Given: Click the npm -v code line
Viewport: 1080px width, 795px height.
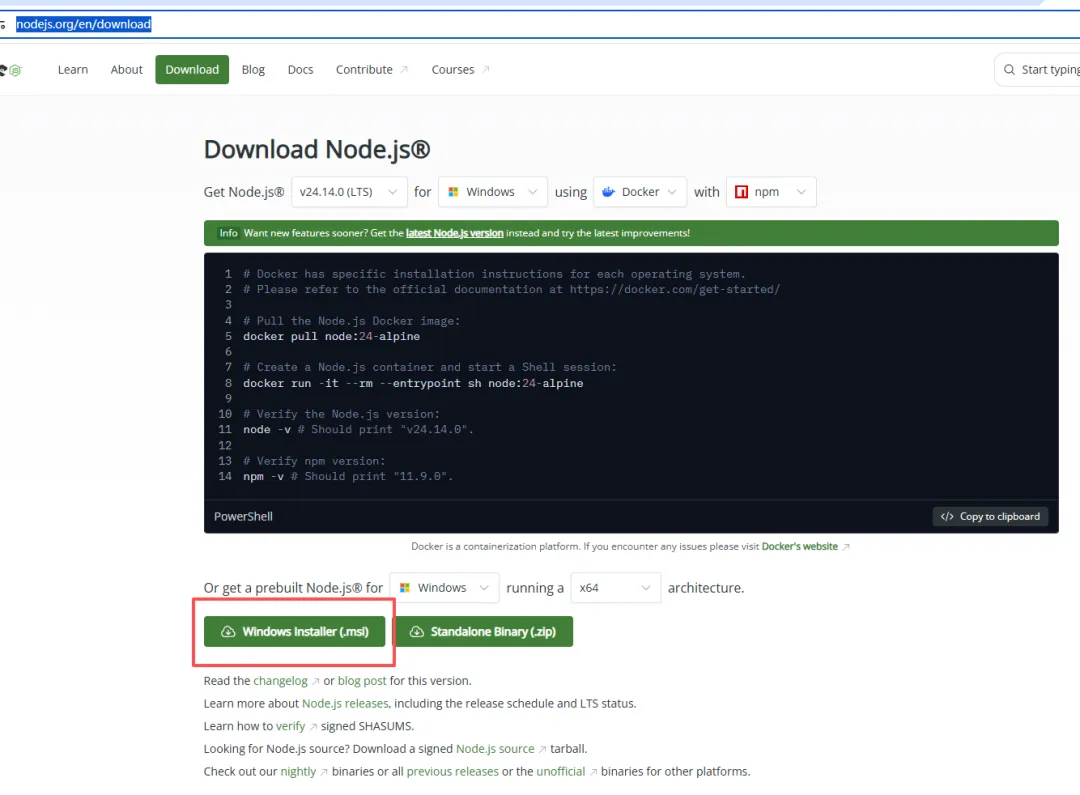Looking at the screenshot, I should click(x=348, y=476).
